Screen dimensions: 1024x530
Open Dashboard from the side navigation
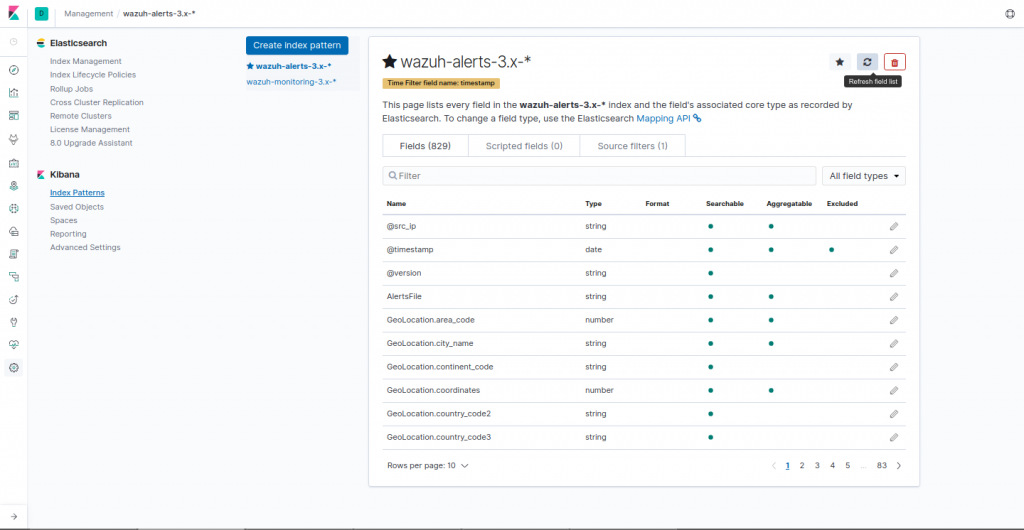click(x=14, y=116)
